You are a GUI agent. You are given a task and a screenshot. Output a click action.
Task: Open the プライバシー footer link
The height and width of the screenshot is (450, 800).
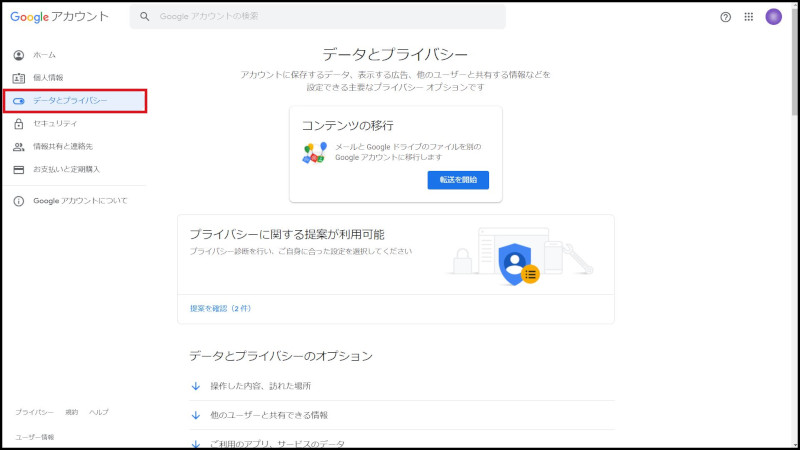(x=34, y=412)
